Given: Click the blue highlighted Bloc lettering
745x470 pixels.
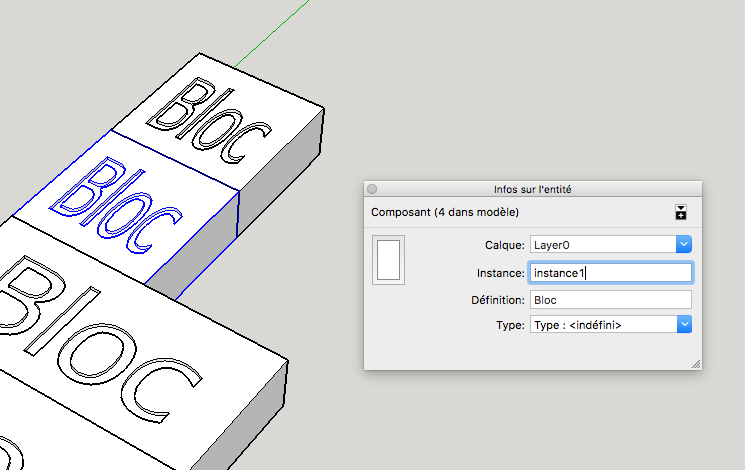Looking at the screenshot, I should pos(116,203).
